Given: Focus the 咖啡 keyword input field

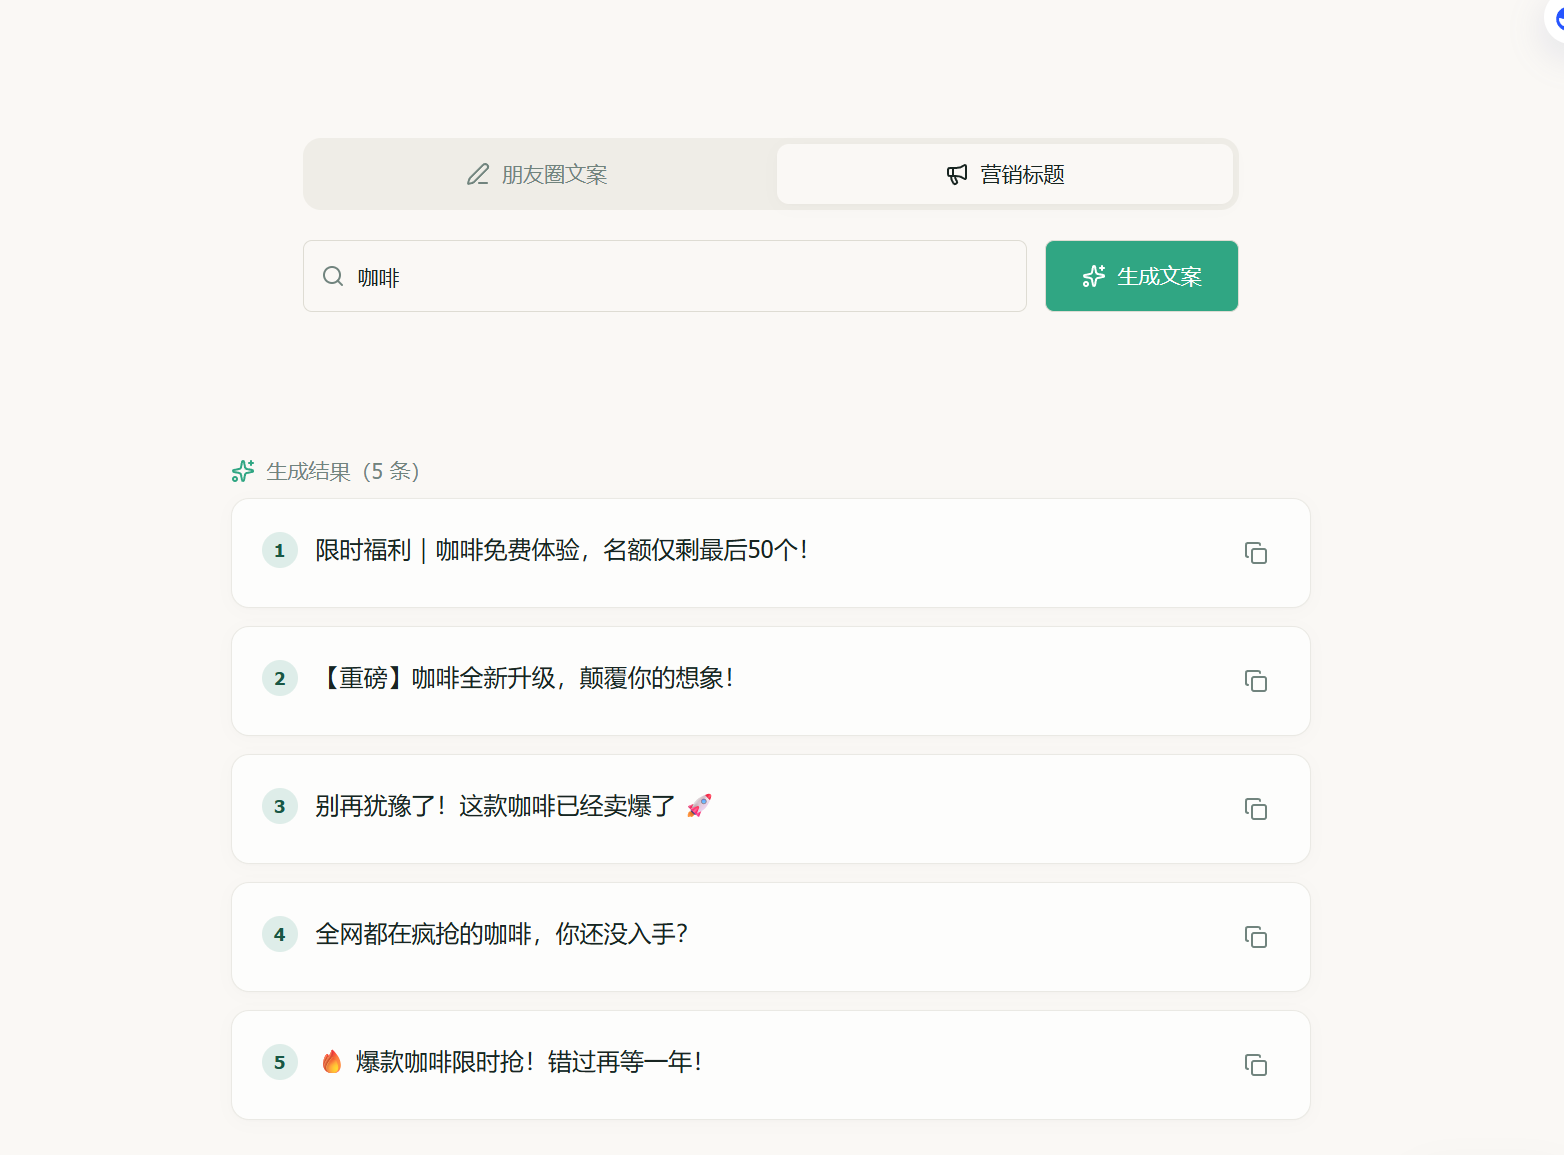Looking at the screenshot, I should click(x=665, y=276).
